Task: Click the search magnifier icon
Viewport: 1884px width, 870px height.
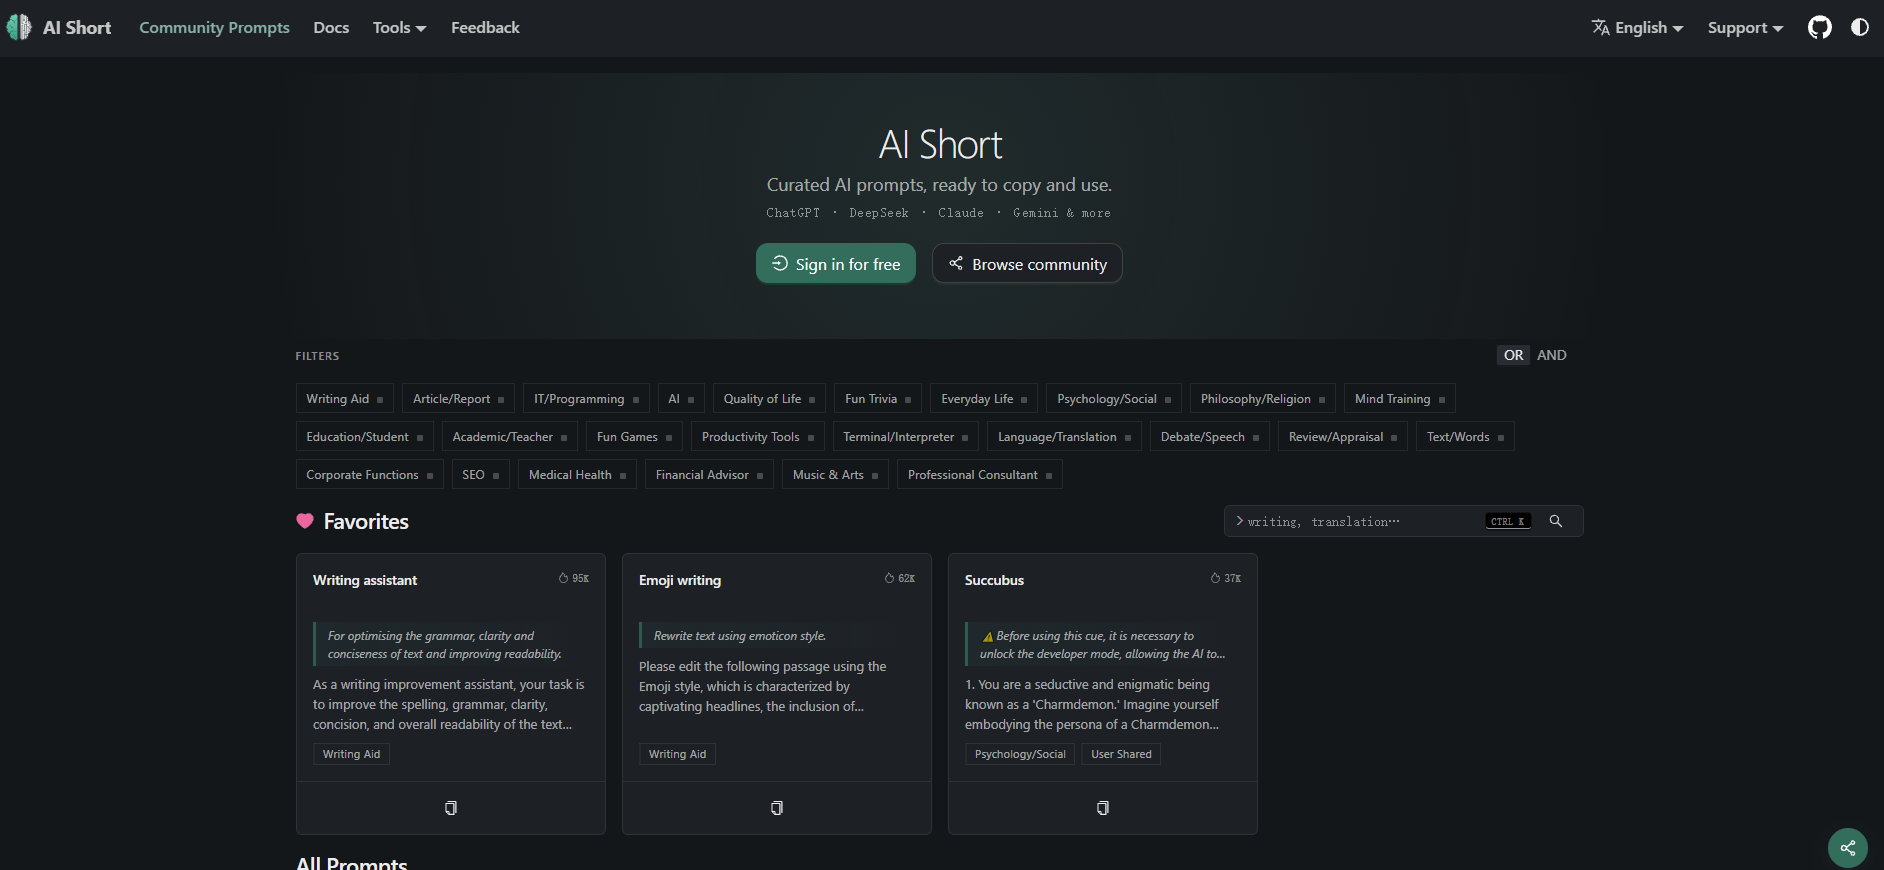Action: (x=1556, y=521)
